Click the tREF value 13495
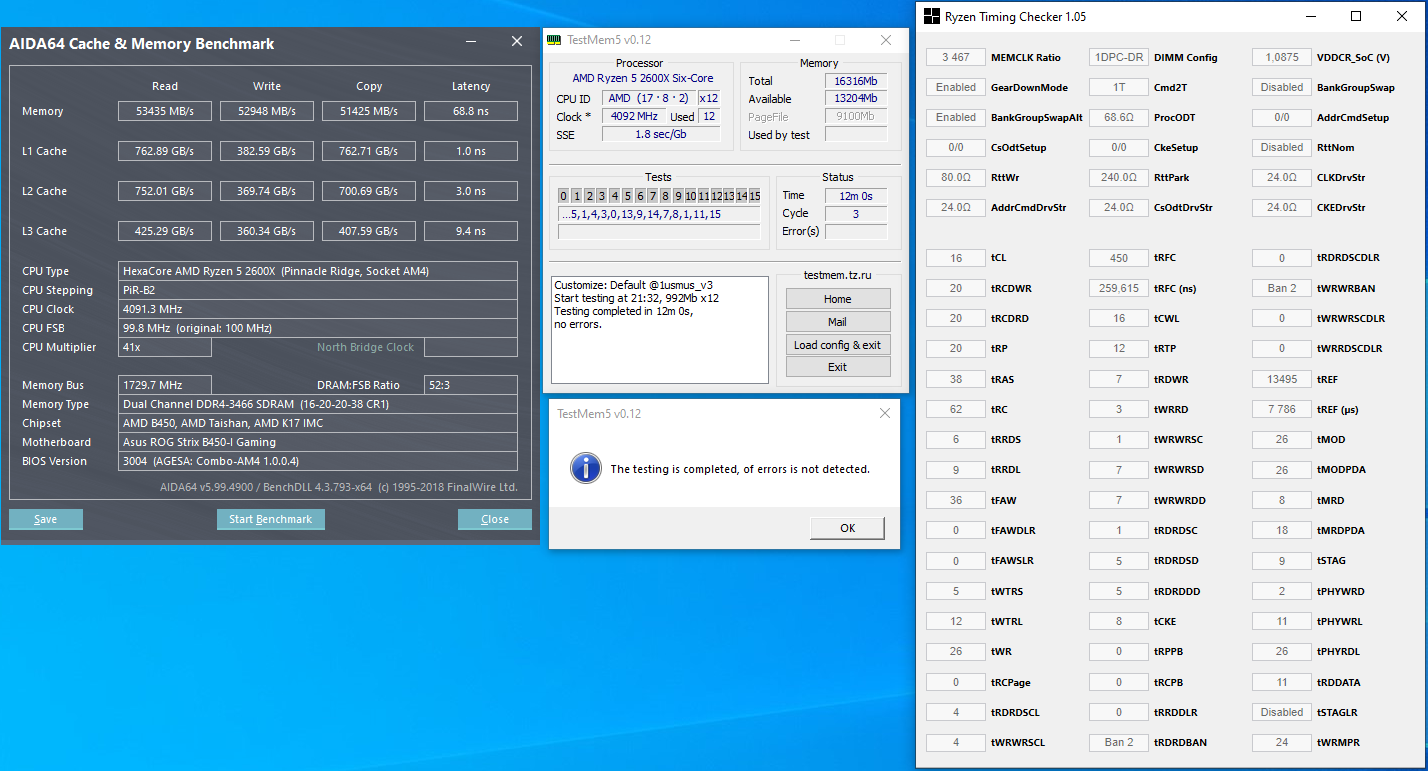Screen dimensions: 1428x771 (x=1282, y=379)
